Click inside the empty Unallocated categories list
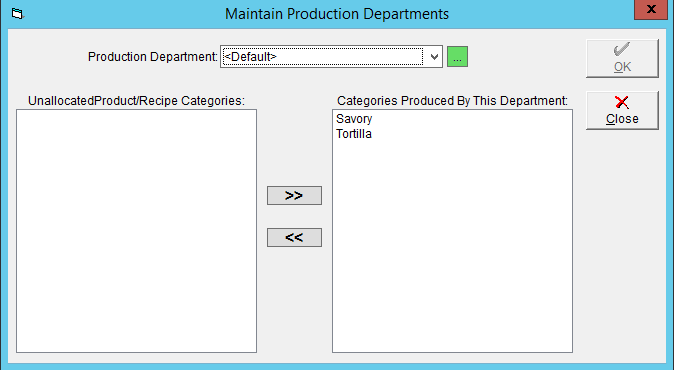674x370 pixels. click(136, 231)
